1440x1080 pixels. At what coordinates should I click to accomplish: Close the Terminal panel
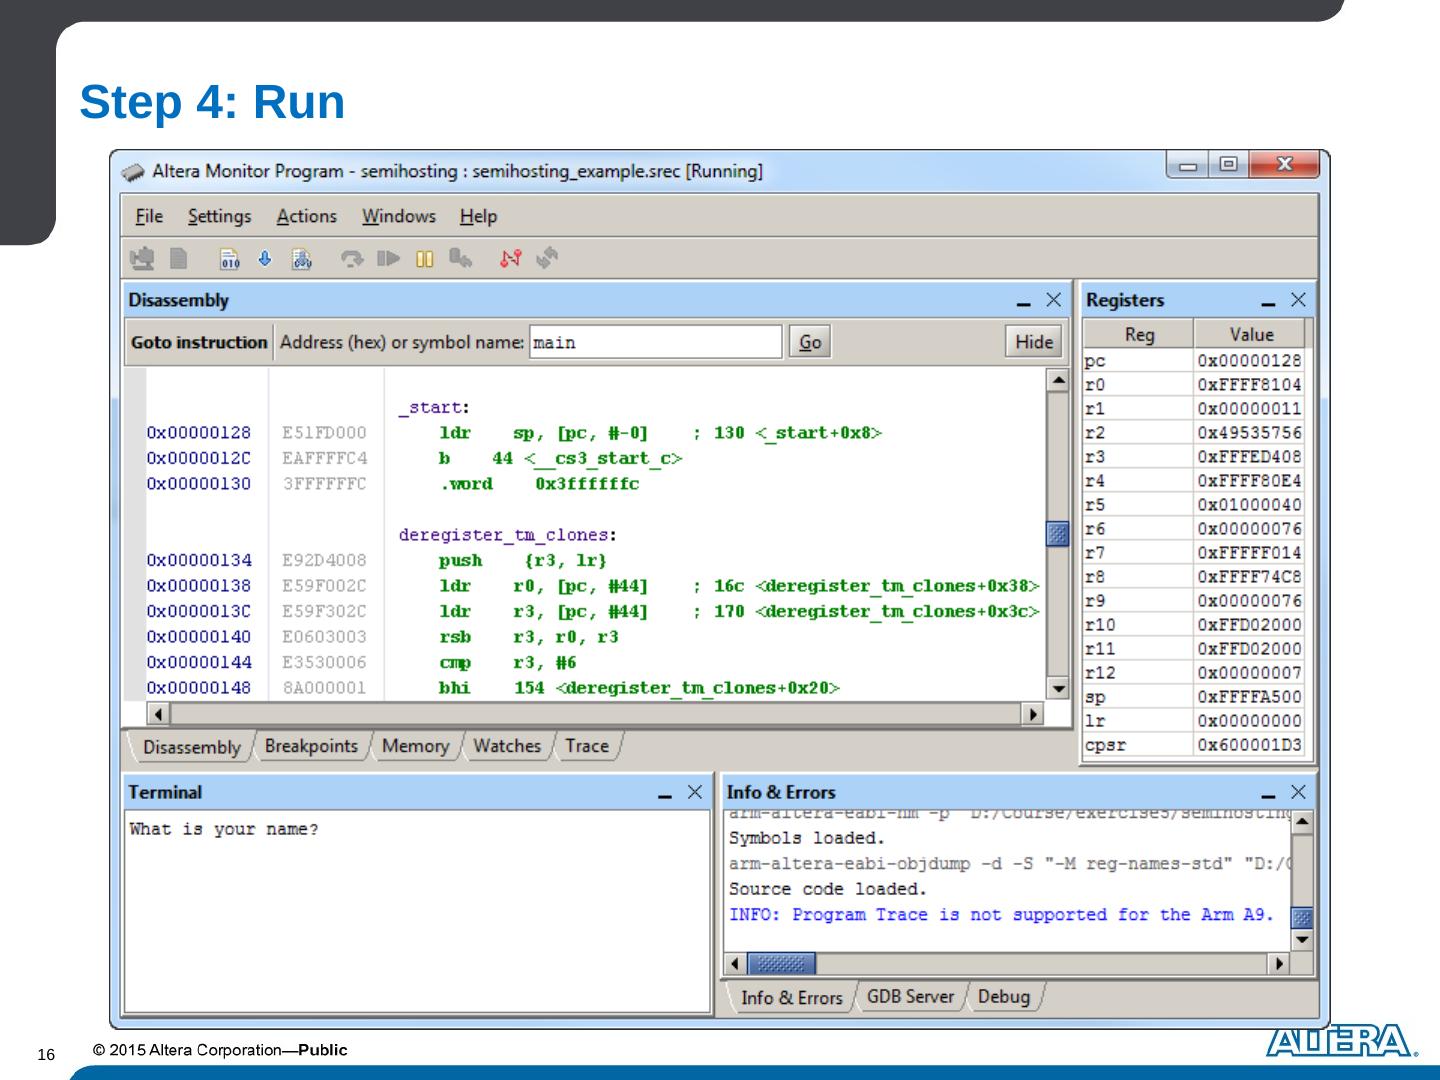695,792
